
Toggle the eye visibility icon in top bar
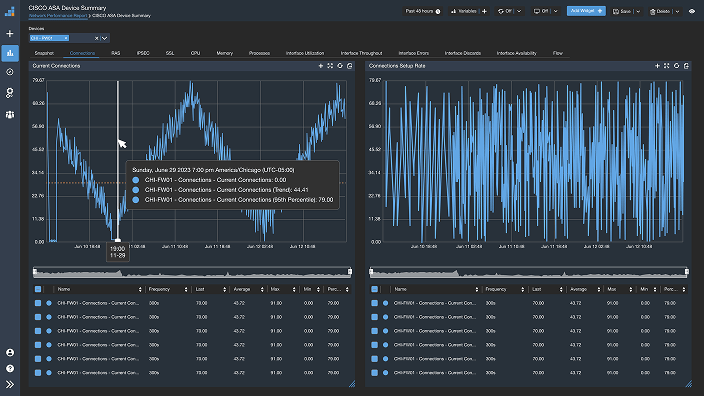pyautogui.click(x=692, y=11)
